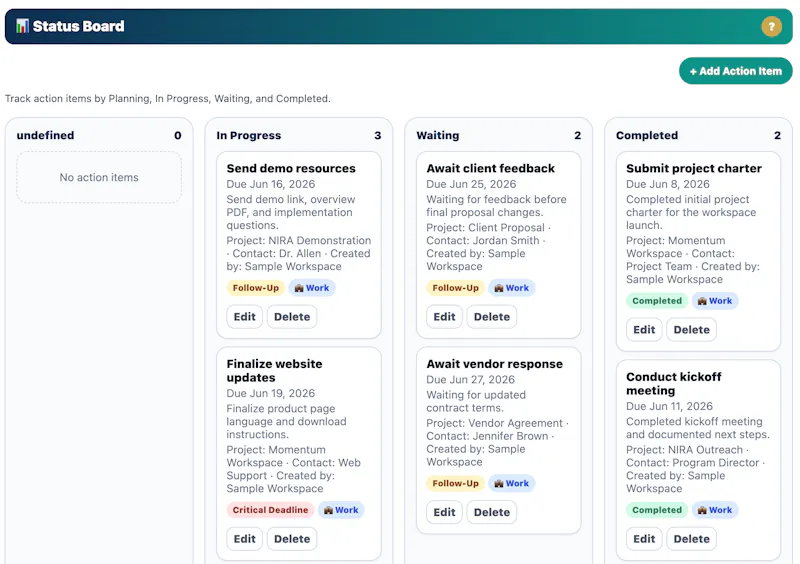
Task: Click 'Due Jun 11, 2026' date
Action: tap(669, 406)
